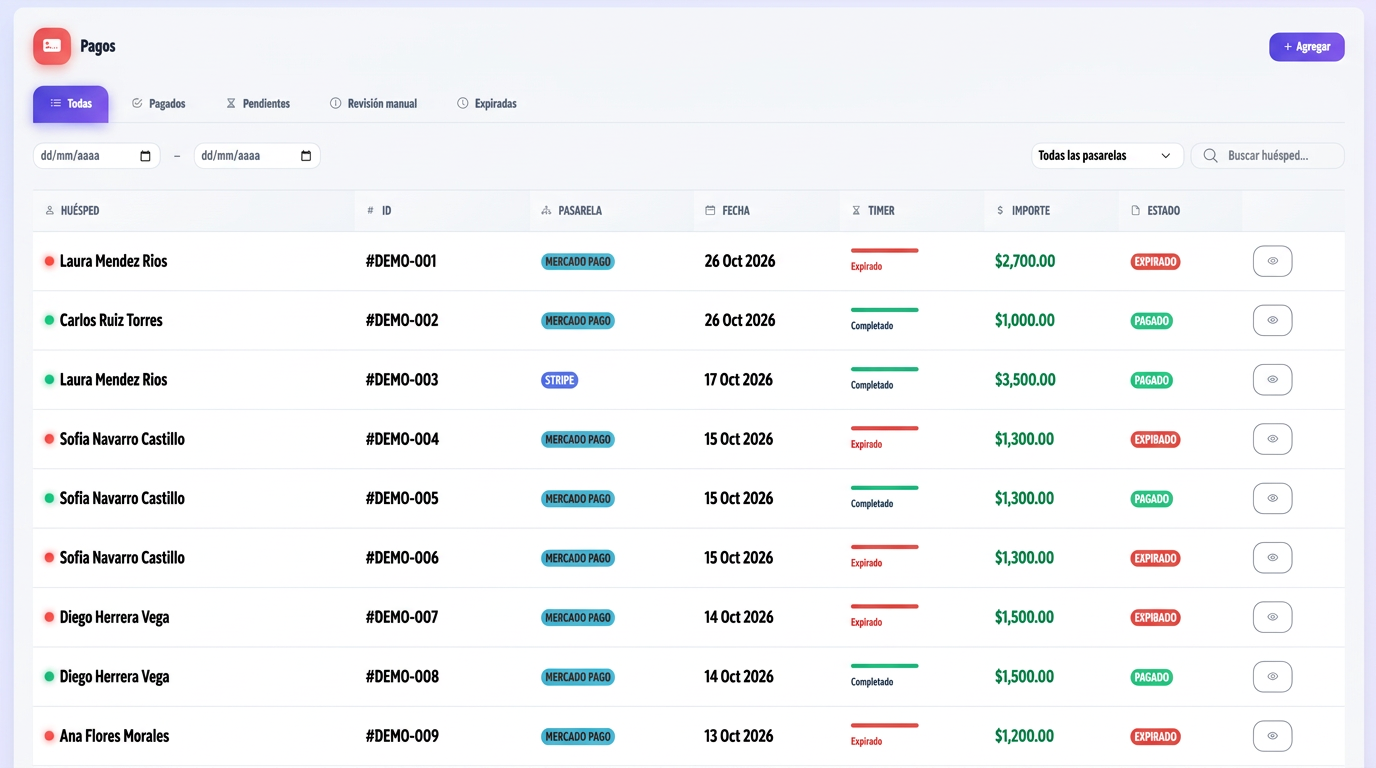Viewport: 1376px width, 768px height.
Task: Focus the Buscar huésped search field
Action: (1267, 156)
